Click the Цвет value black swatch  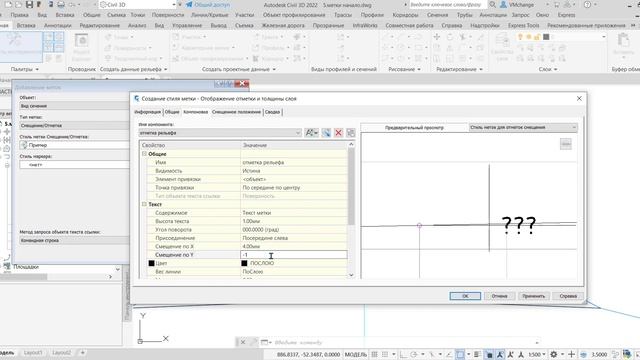coord(244,263)
